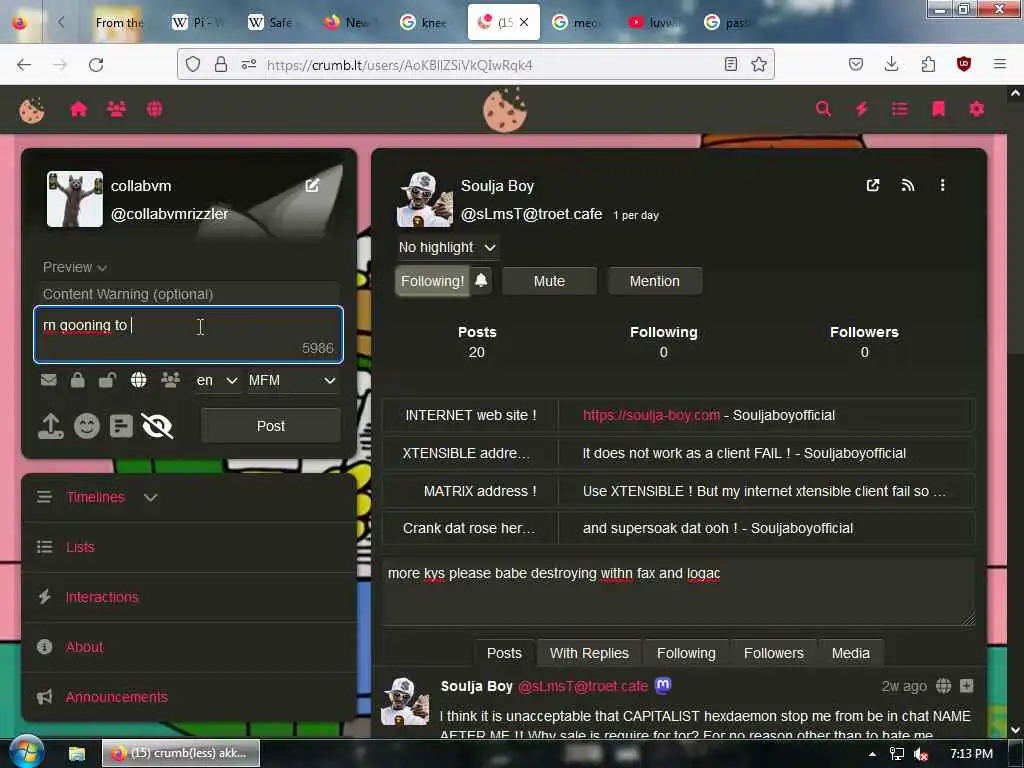
Task: Open Soulja Boy RSS feed icon
Action: 908,185
